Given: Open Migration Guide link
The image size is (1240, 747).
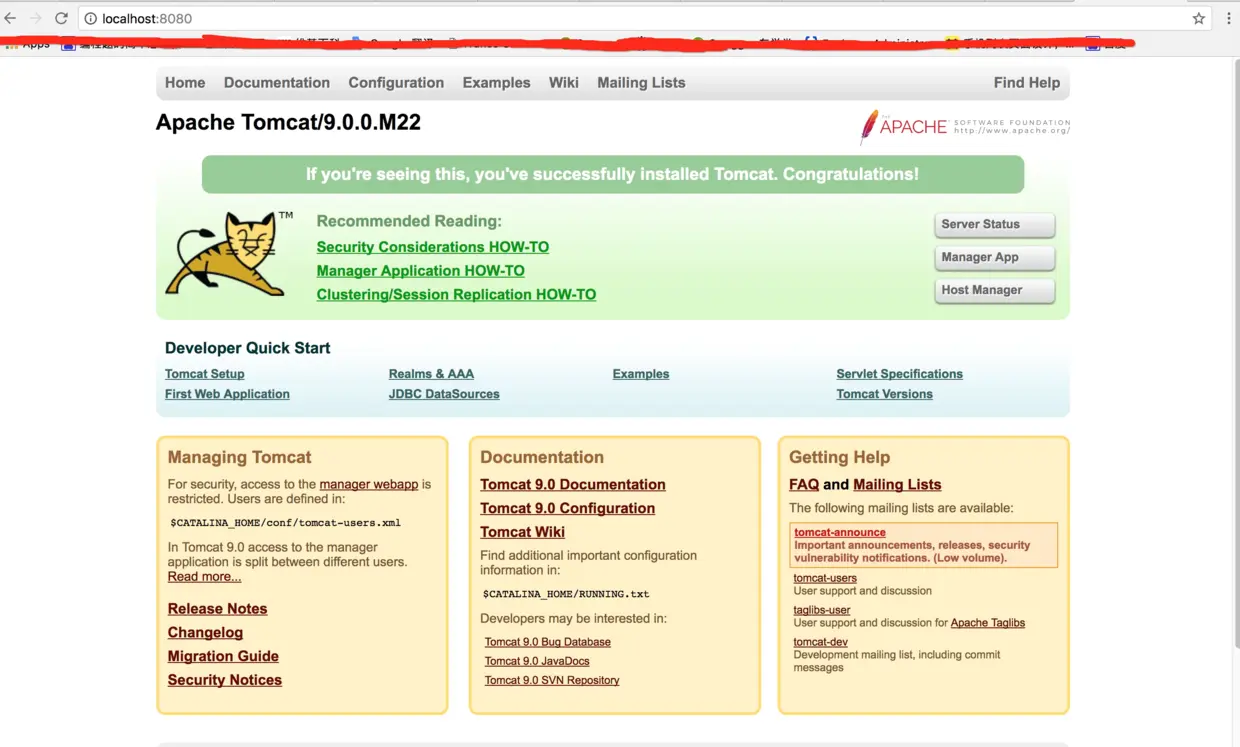Looking at the screenshot, I should coord(223,656).
